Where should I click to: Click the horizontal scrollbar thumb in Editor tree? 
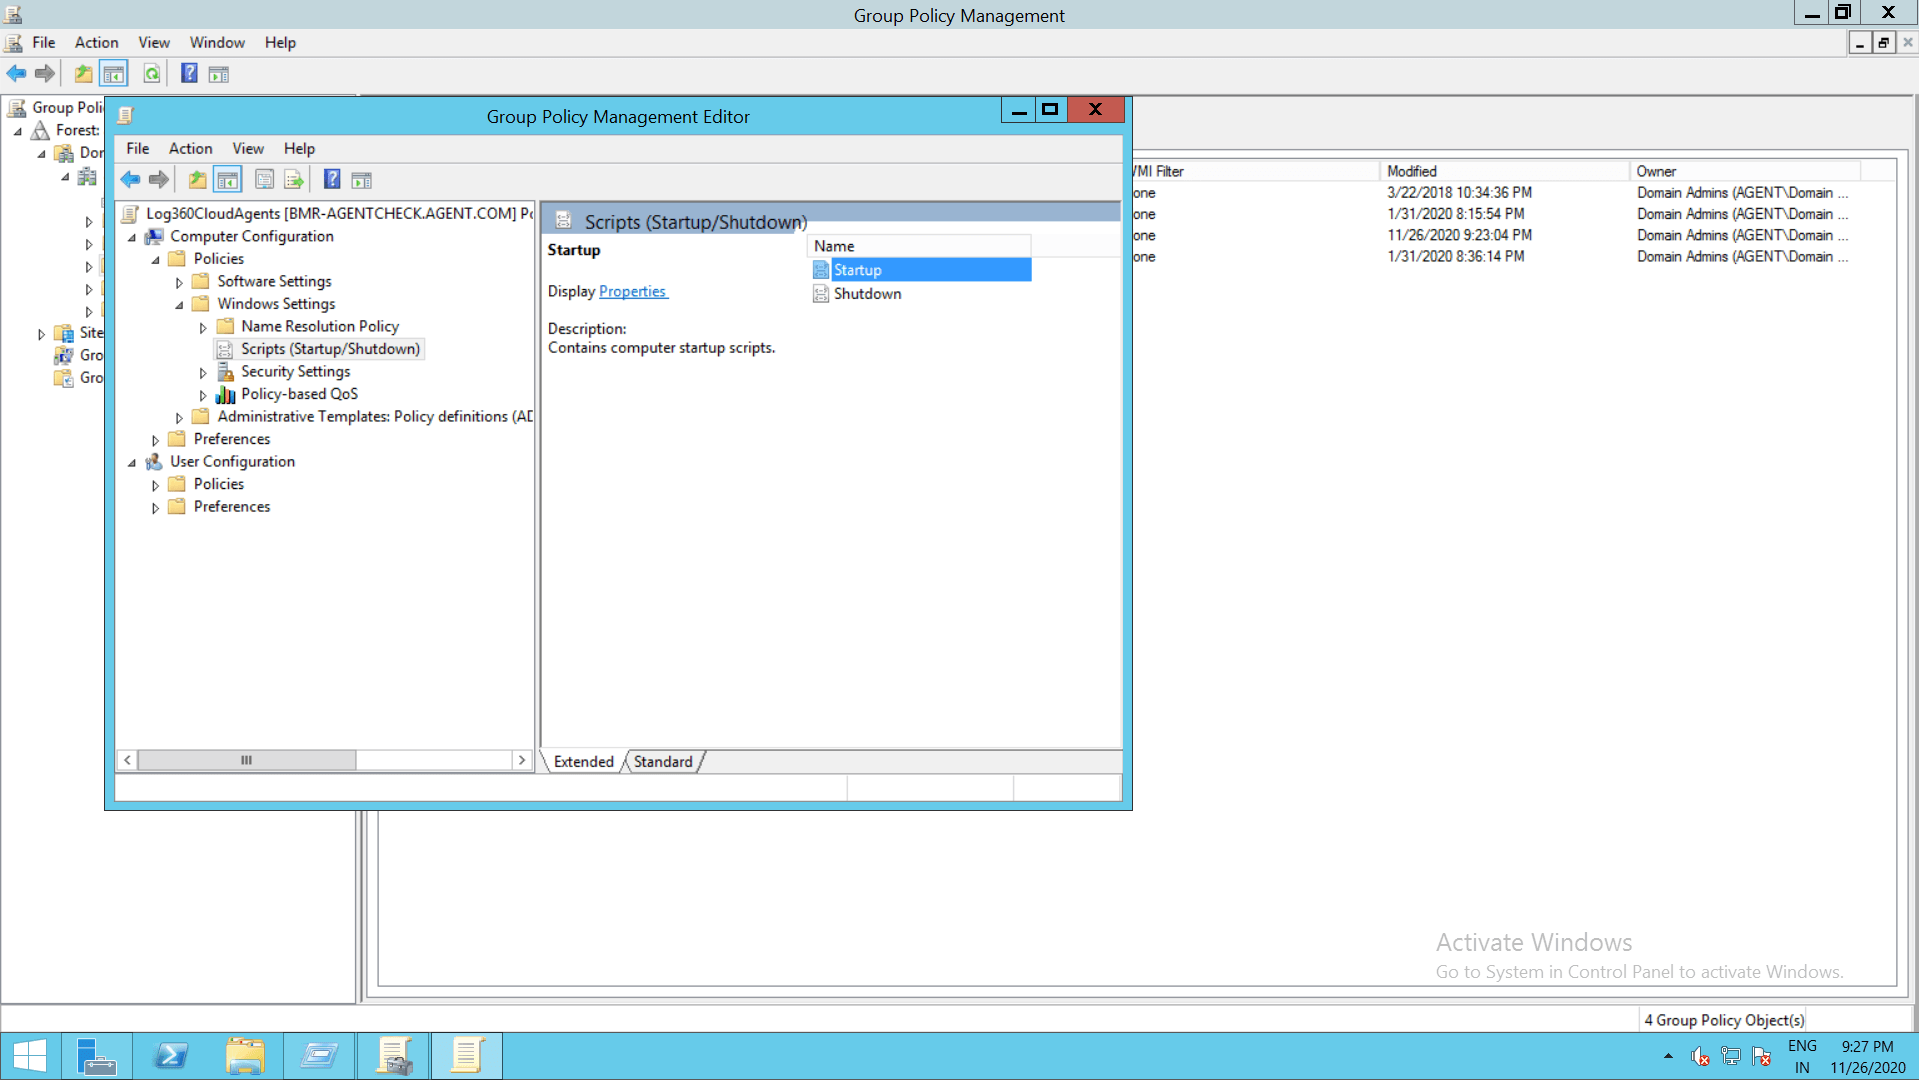coord(247,761)
